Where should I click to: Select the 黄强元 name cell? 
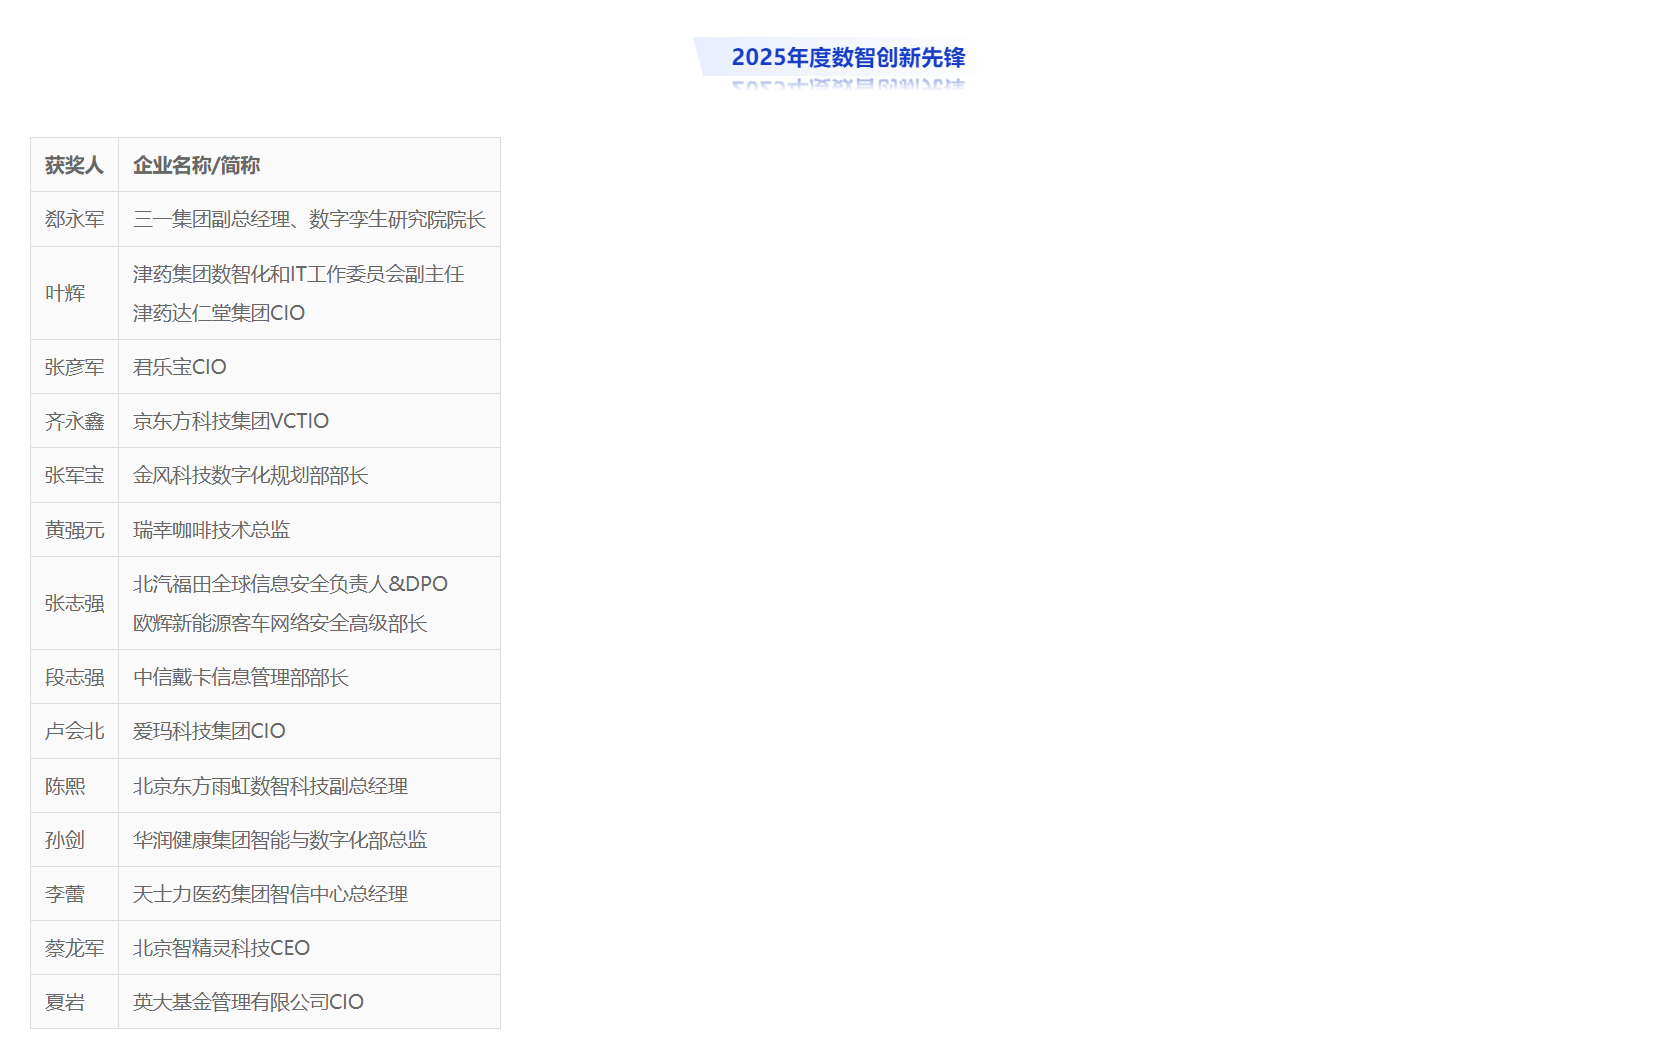coord(74,530)
